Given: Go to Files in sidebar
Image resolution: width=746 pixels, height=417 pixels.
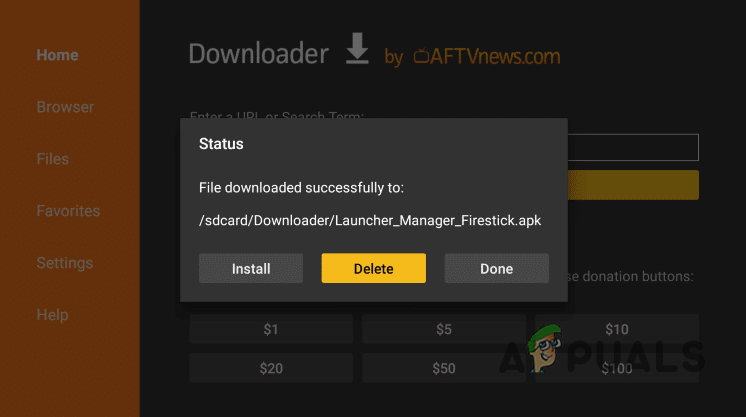Looking at the screenshot, I should (x=52, y=159).
